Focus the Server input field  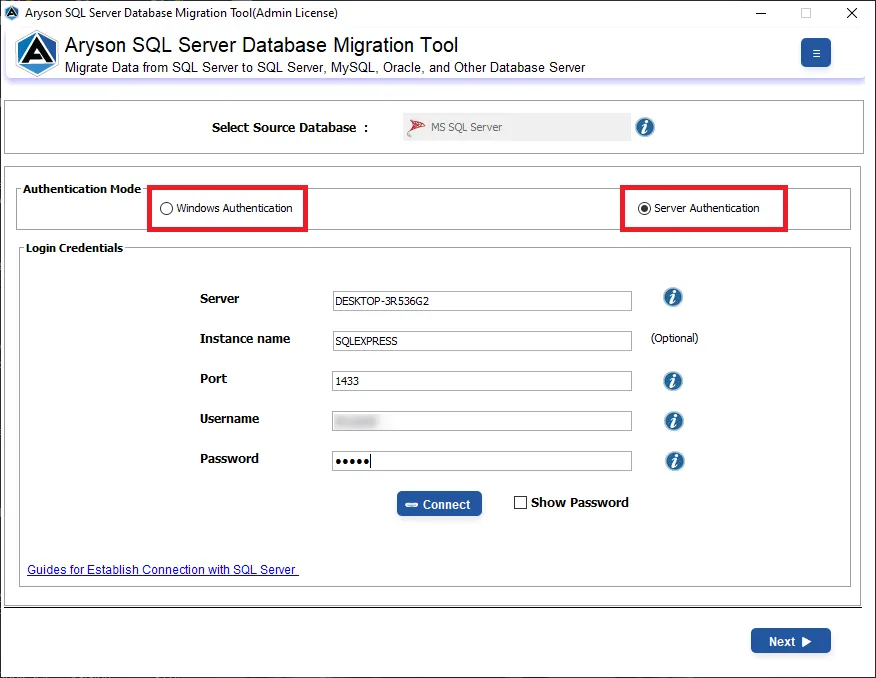(x=482, y=301)
